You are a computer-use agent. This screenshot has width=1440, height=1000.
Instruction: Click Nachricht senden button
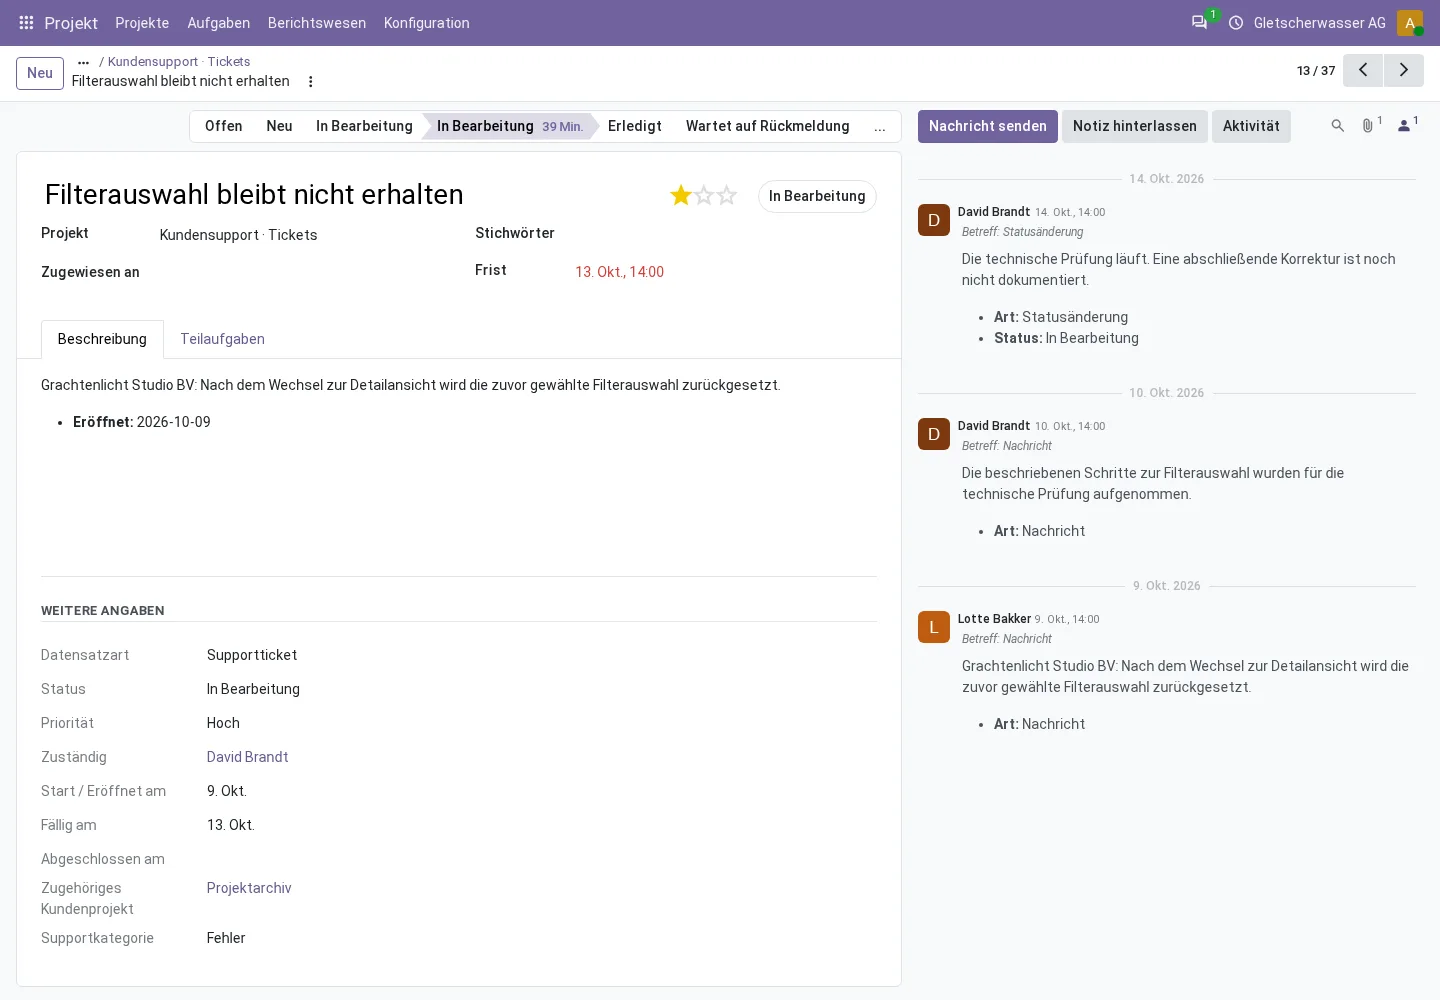tap(988, 126)
